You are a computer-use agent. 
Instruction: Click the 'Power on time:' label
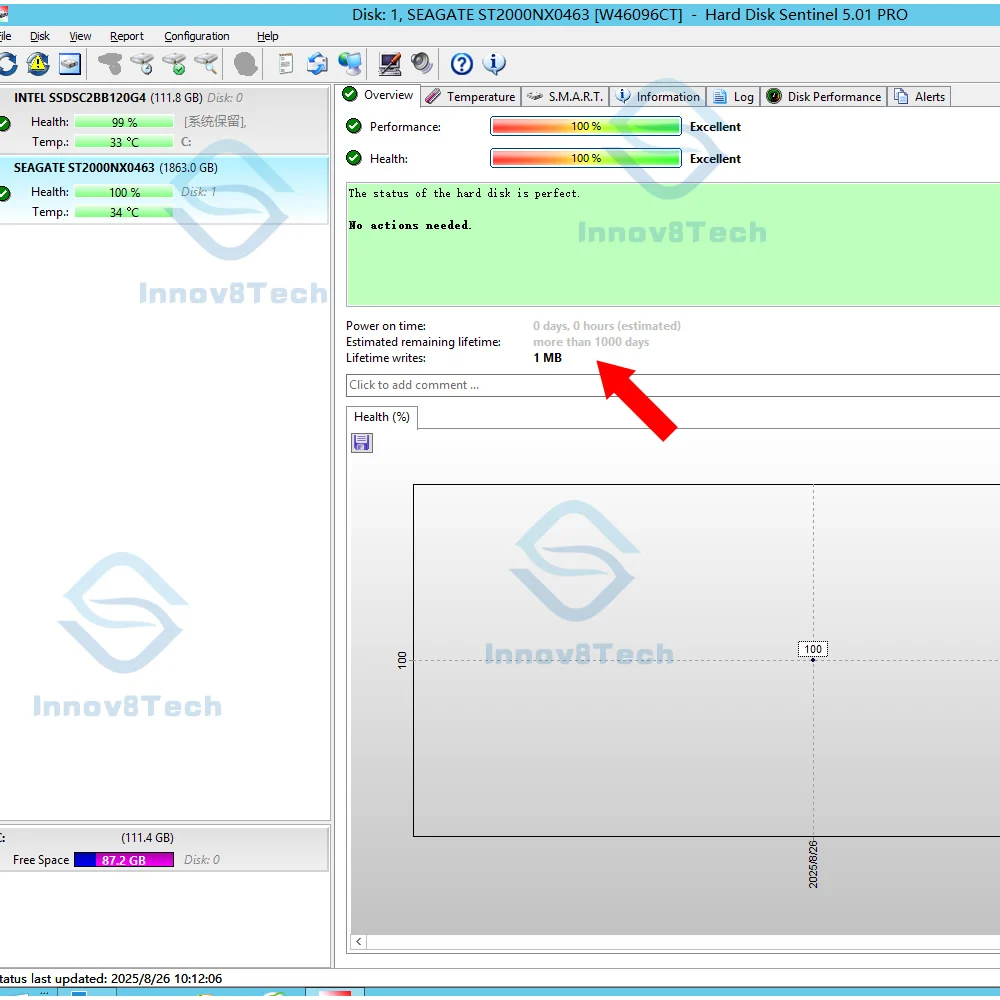pyautogui.click(x=386, y=326)
